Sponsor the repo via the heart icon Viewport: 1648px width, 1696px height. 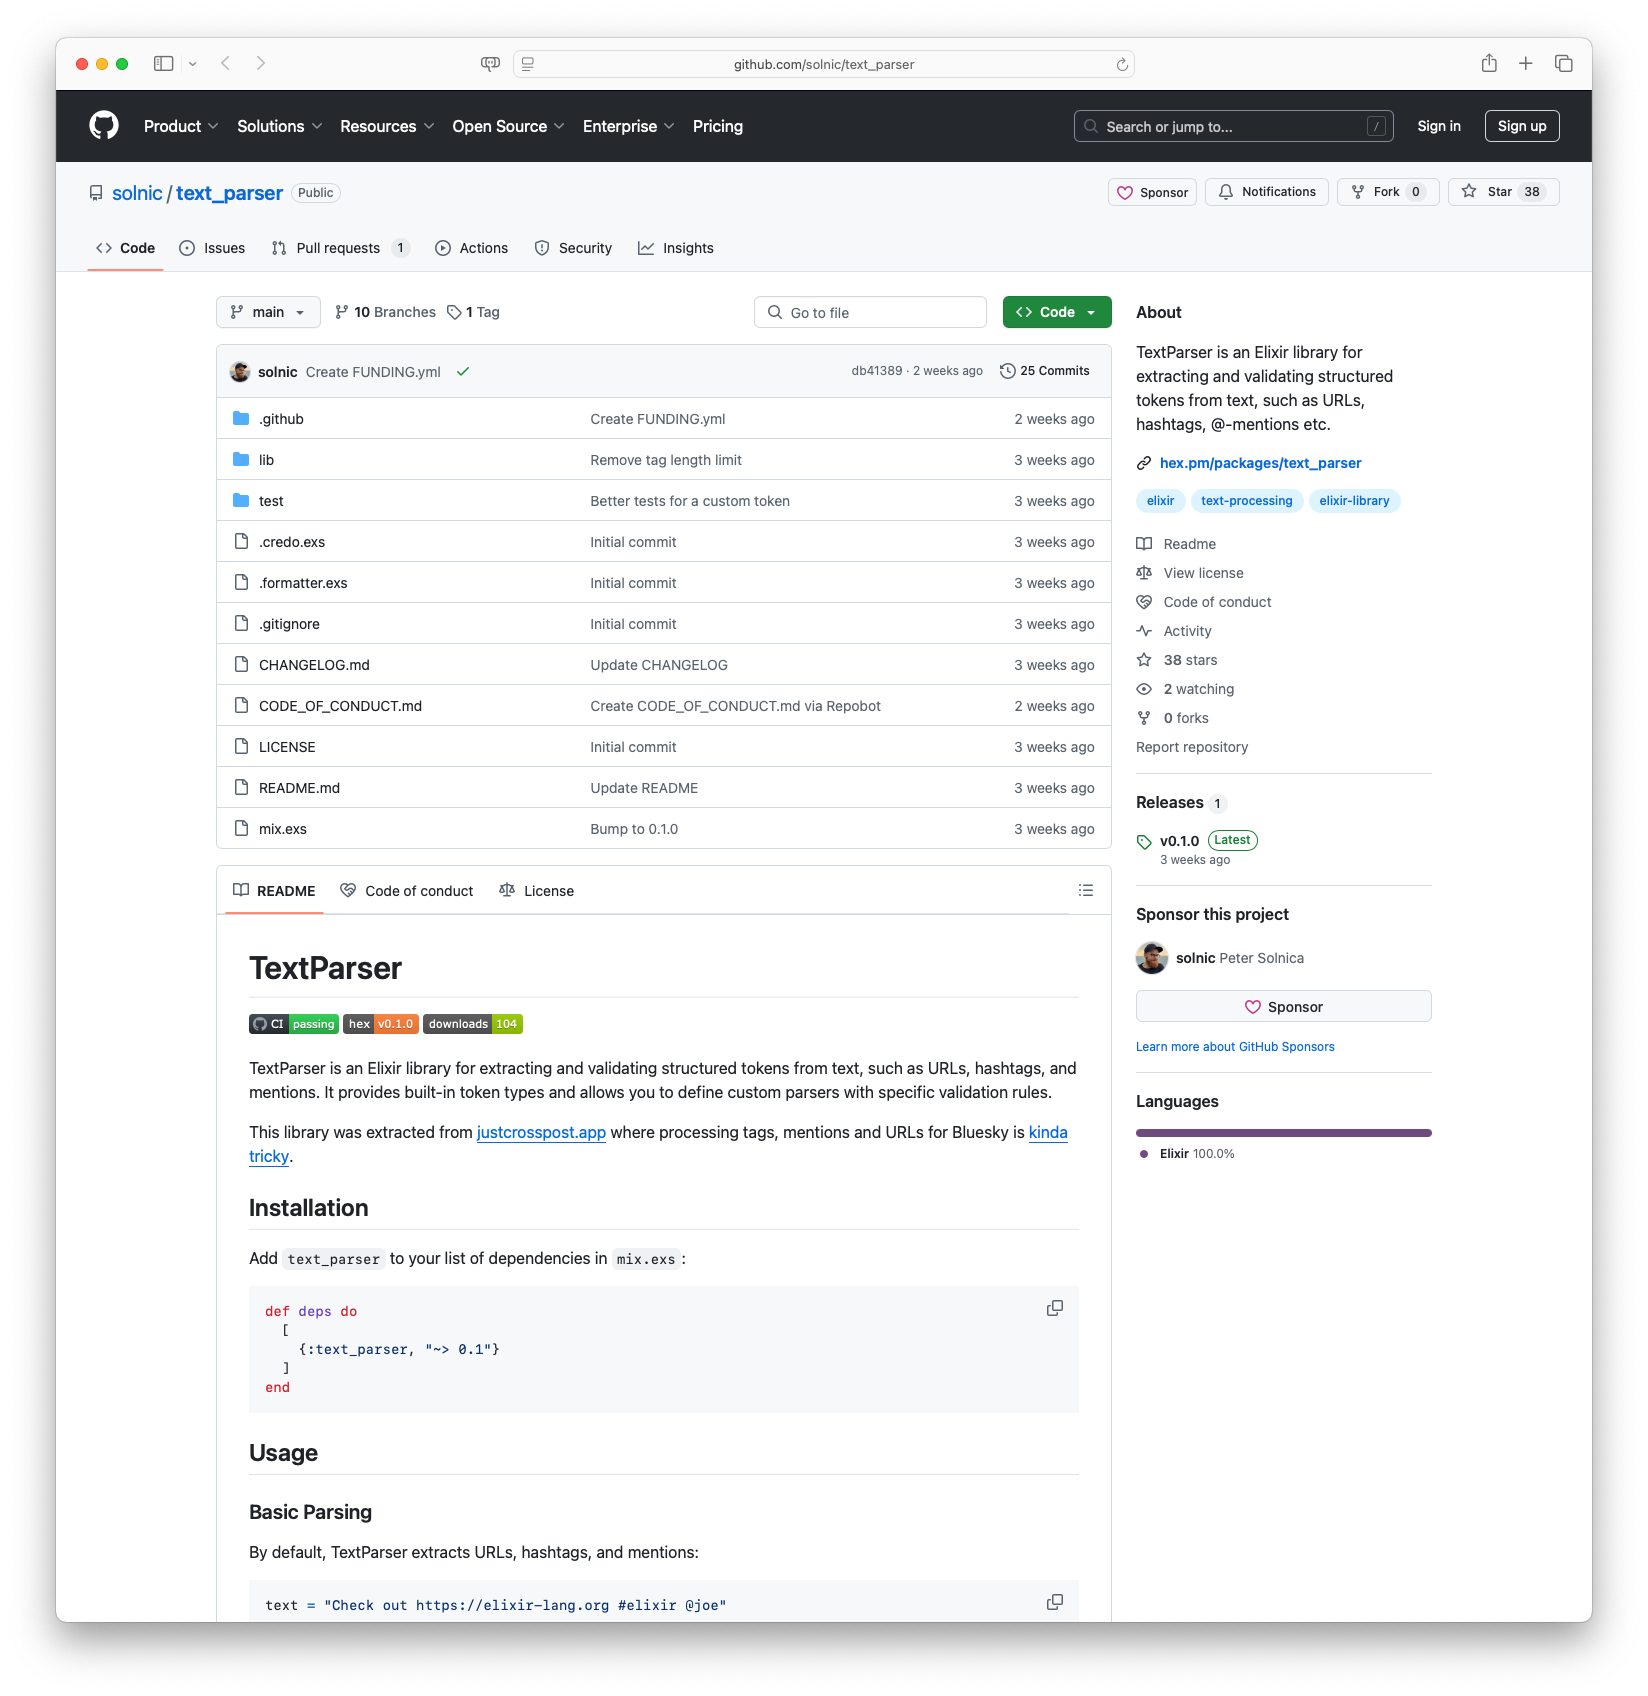[1151, 191]
